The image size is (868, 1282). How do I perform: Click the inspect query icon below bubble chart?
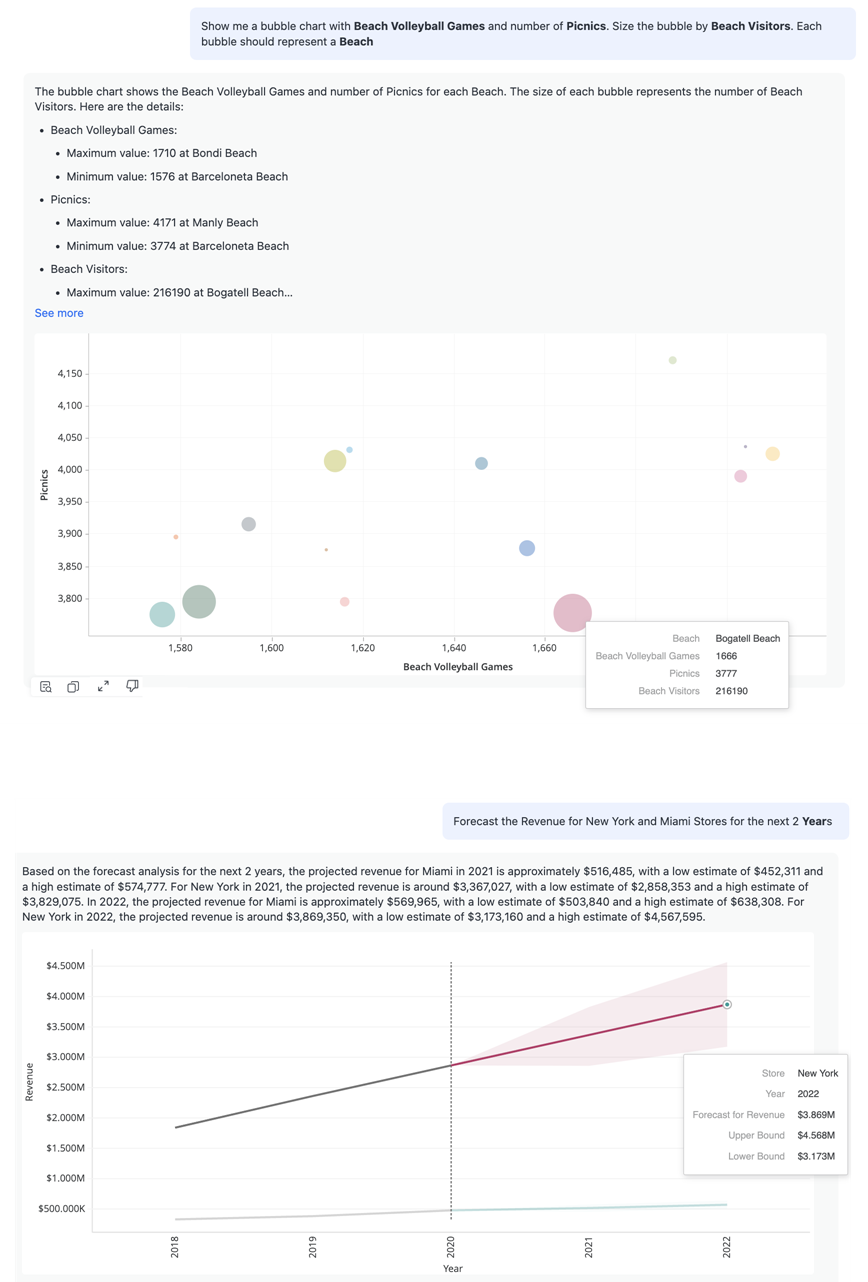point(46,686)
